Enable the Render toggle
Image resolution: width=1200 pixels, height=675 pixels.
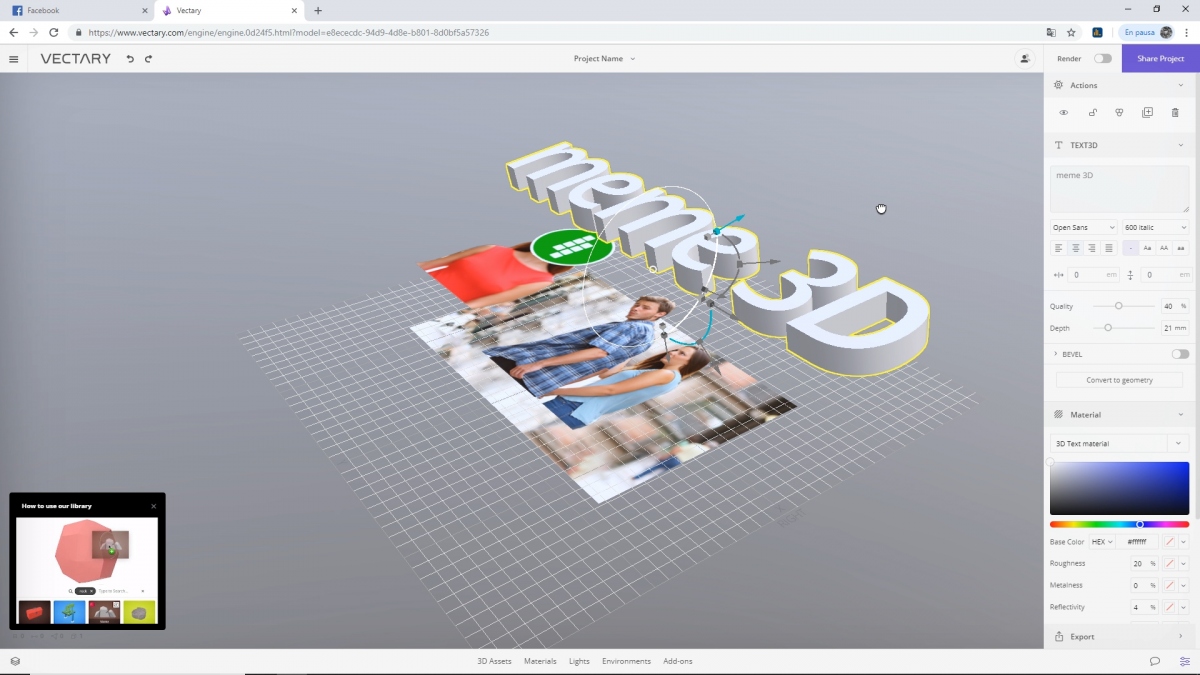[1103, 59]
